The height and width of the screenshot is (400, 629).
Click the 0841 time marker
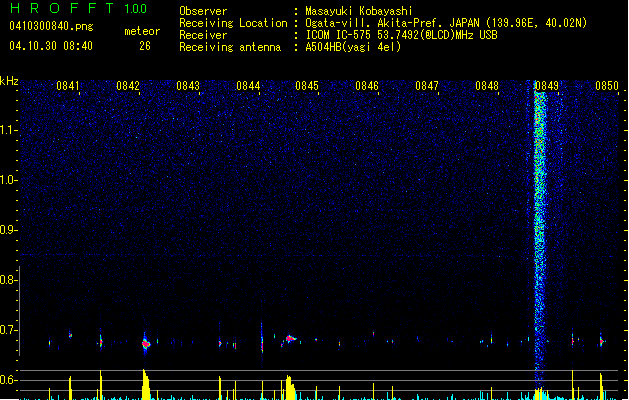[x=67, y=86]
